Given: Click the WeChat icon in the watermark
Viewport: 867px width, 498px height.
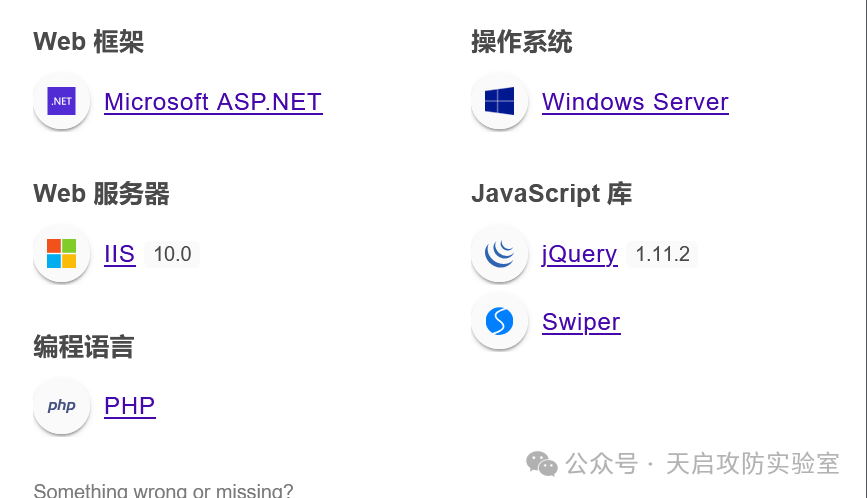Looking at the screenshot, I should 541,463.
